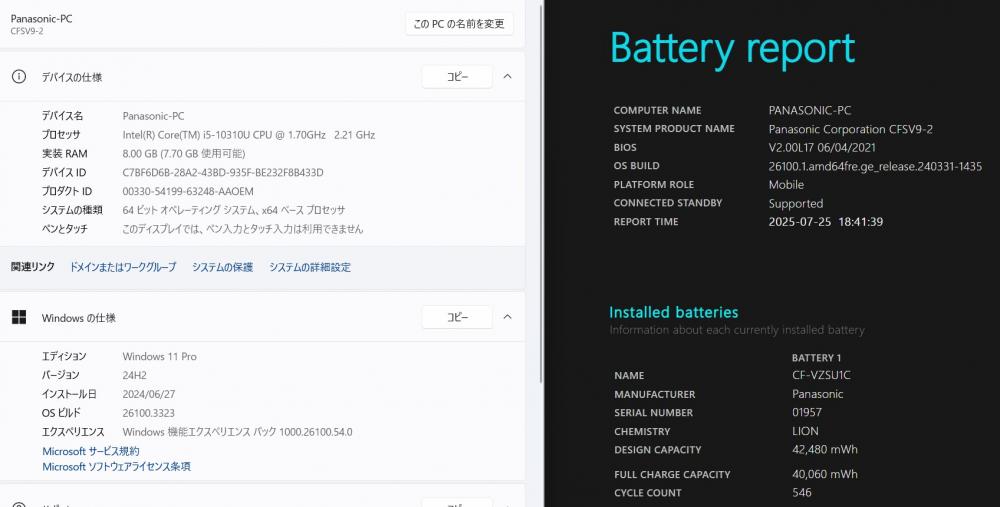1000x507 pixels.
Task: Select CONNECTED STANDBY value Supported
Action: [796, 203]
